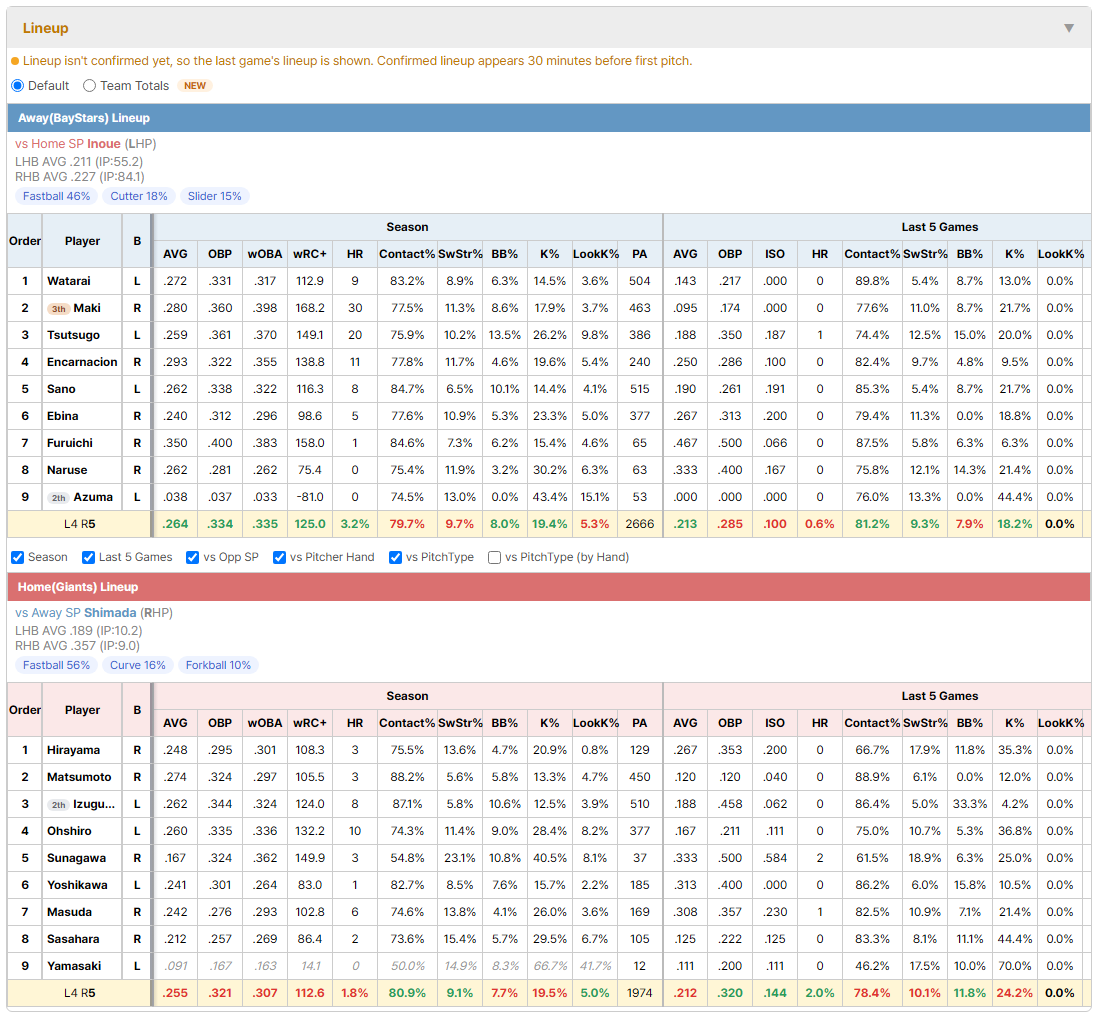Click the NEW badge beside Team Totals
1098x1018 pixels.
pyautogui.click(x=195, y=85)
